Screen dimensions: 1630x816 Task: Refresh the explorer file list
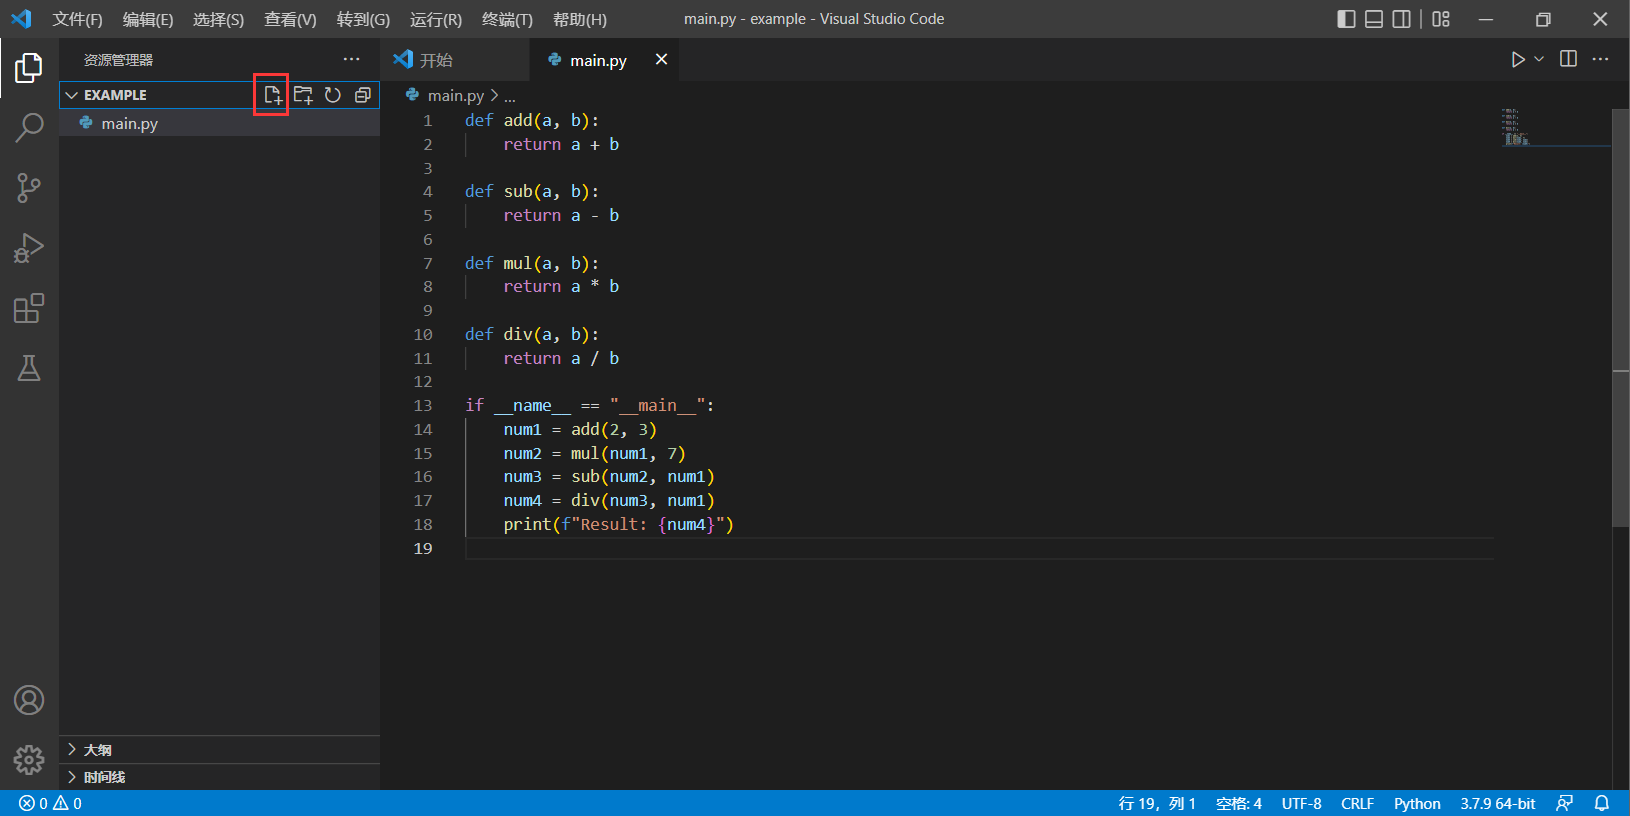coord(333,95)
